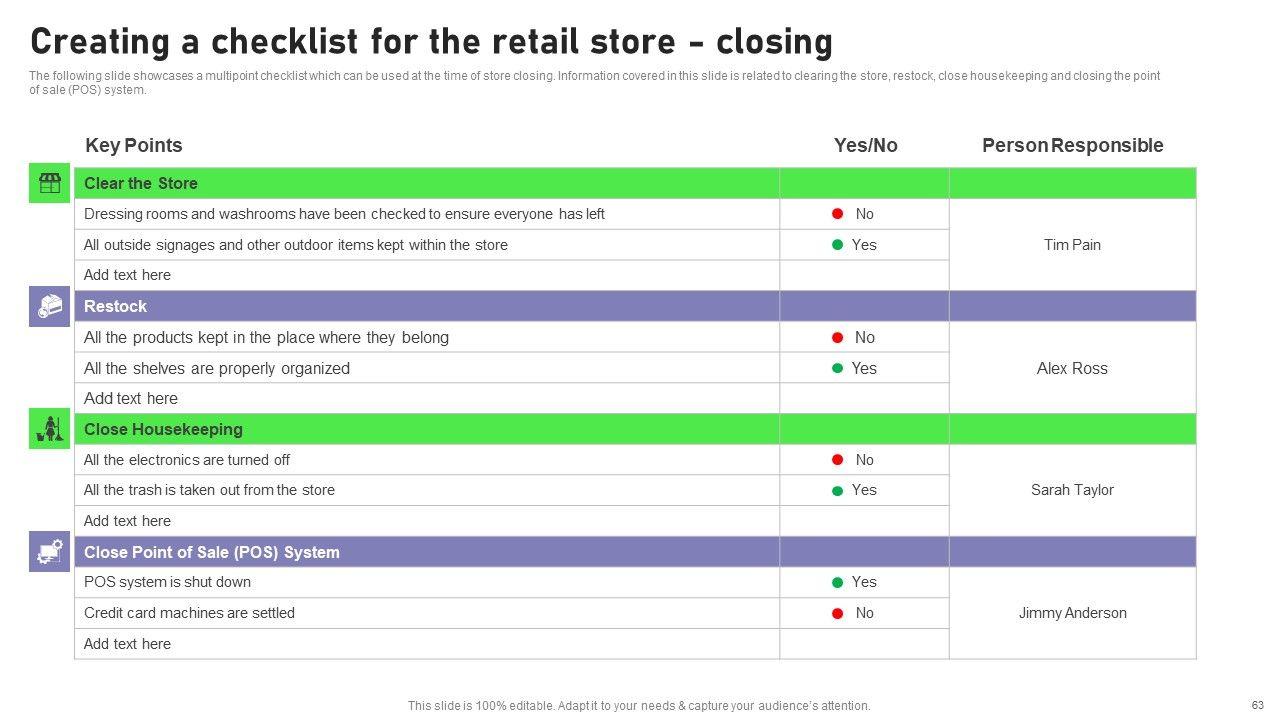Click the Close Housekeeping header row
Image resolution: width=1280 pixels, height=720 pixels.
(163, 429)
